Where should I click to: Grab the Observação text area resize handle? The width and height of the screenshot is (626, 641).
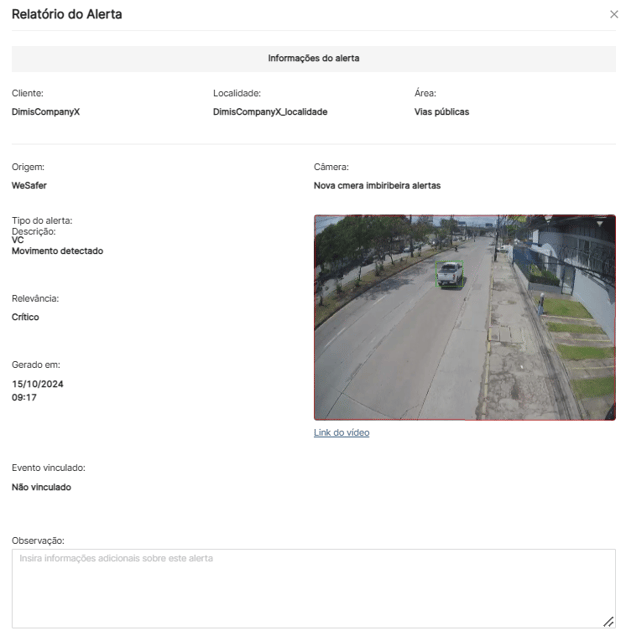click(609, 622)
